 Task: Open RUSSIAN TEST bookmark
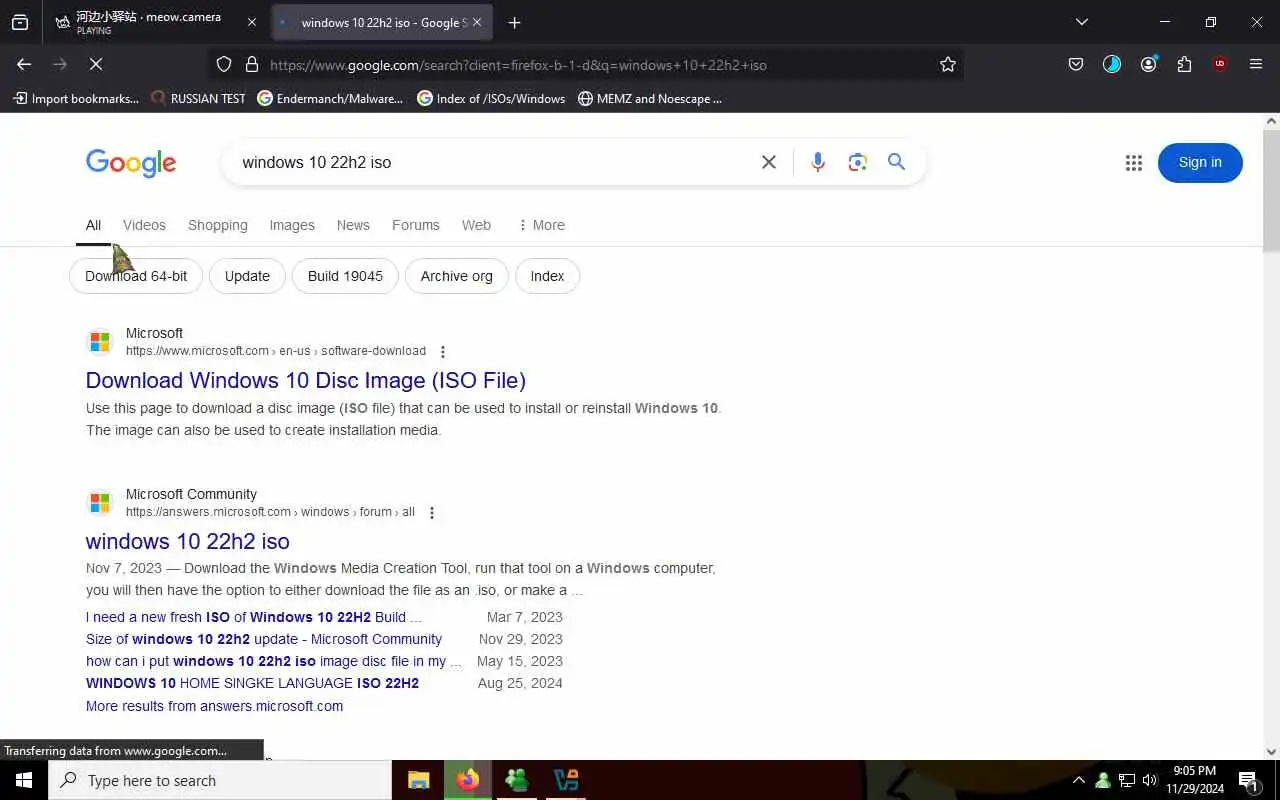tap(198, 98)
